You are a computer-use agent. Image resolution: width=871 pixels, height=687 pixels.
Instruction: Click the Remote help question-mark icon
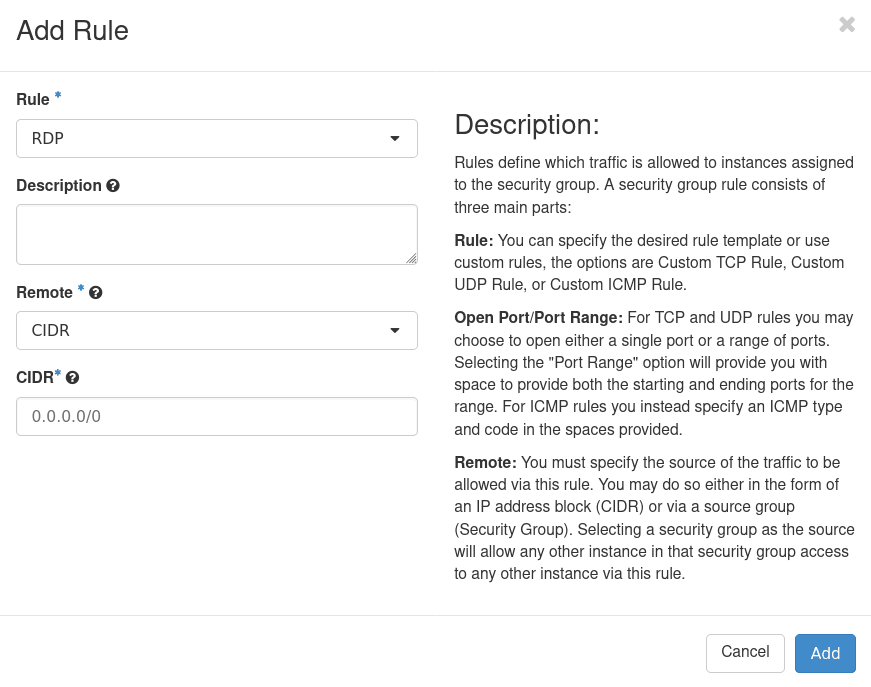pos(96,293)
